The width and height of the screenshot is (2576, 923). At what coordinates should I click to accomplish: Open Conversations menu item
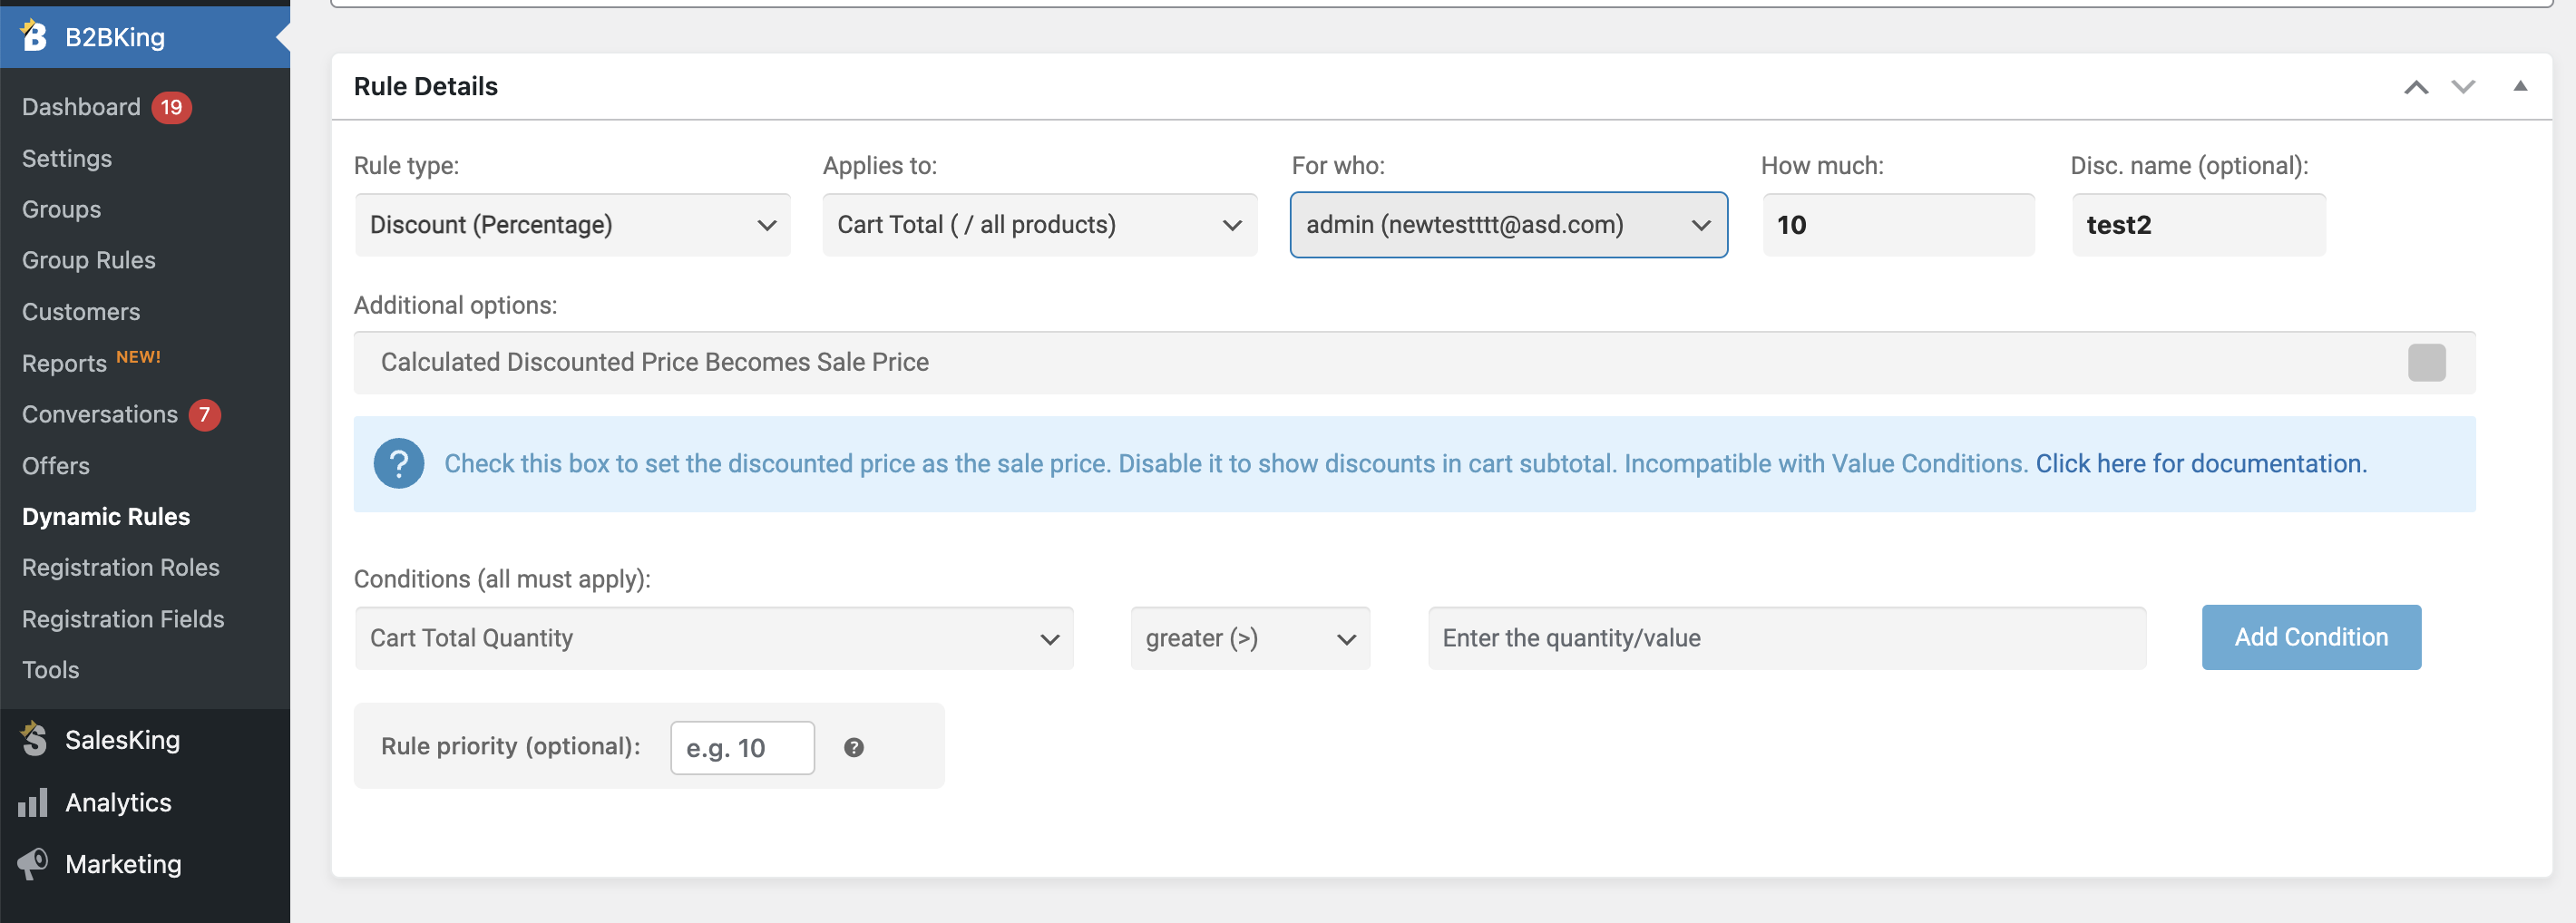(100, 414)
